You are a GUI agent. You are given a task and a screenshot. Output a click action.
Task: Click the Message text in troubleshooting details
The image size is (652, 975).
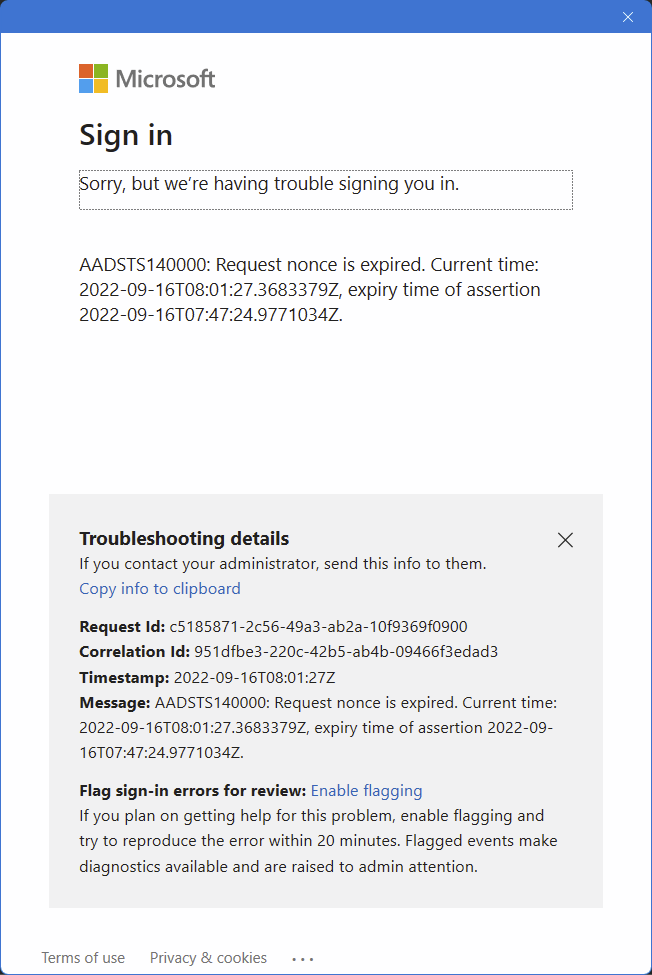(x=318, y=727)
